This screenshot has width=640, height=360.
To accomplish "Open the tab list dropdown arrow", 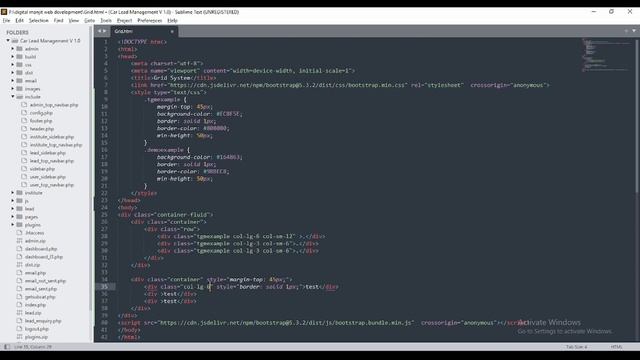I will pyautogui.click(x=634, y=31).
